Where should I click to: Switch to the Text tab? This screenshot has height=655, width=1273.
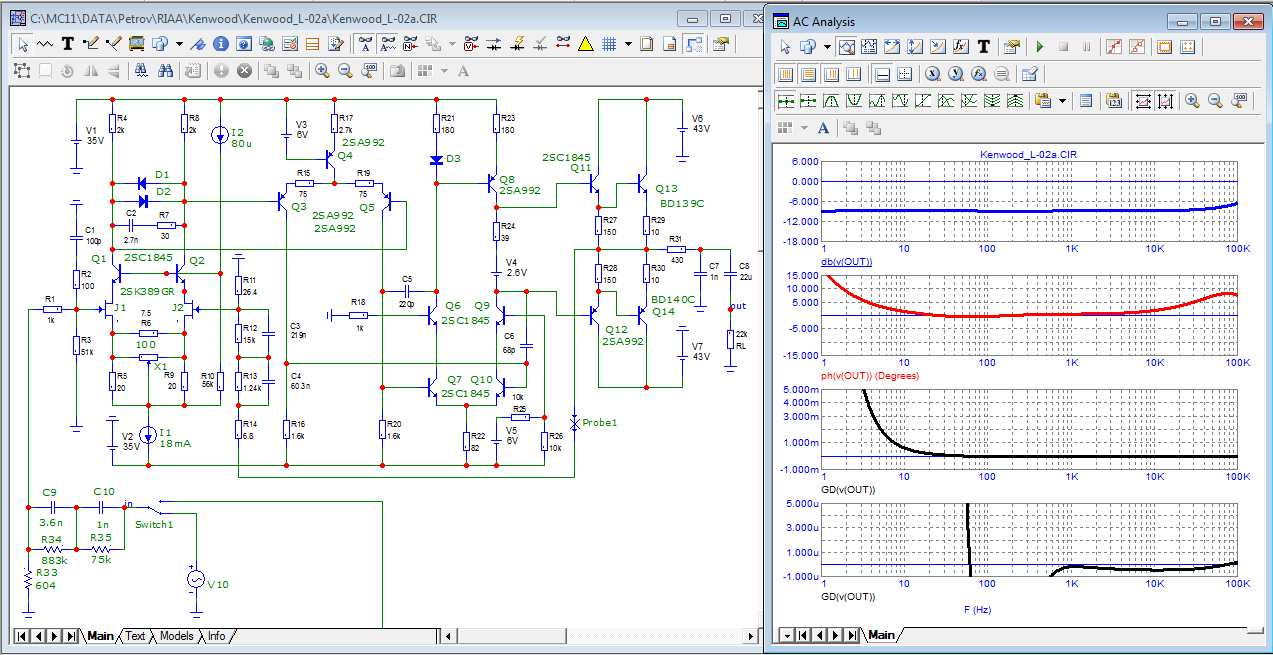135,636
